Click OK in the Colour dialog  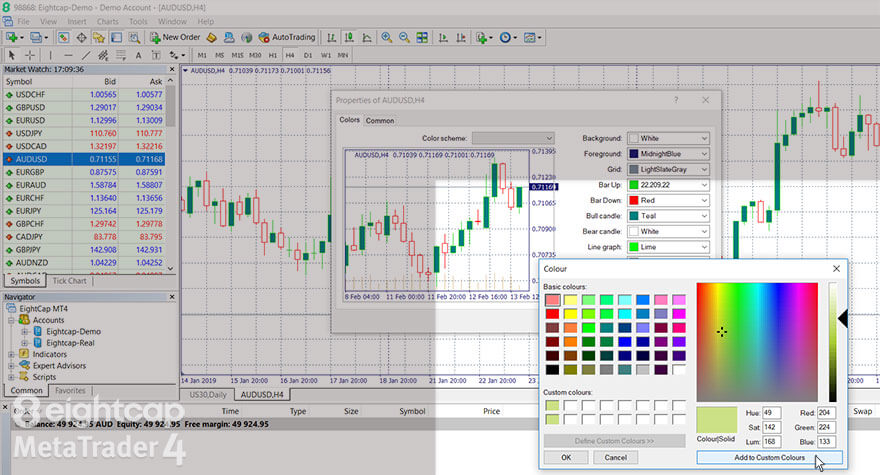(x=566, y=458)
